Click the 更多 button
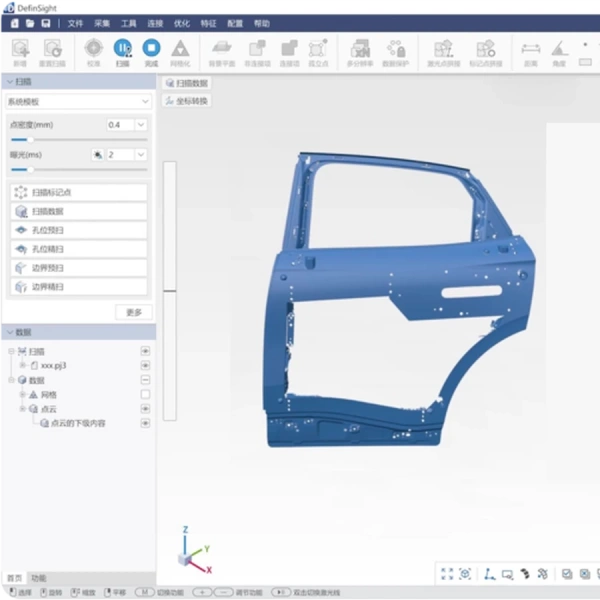This screenshot has width=600, height=600. click(134, 312)
